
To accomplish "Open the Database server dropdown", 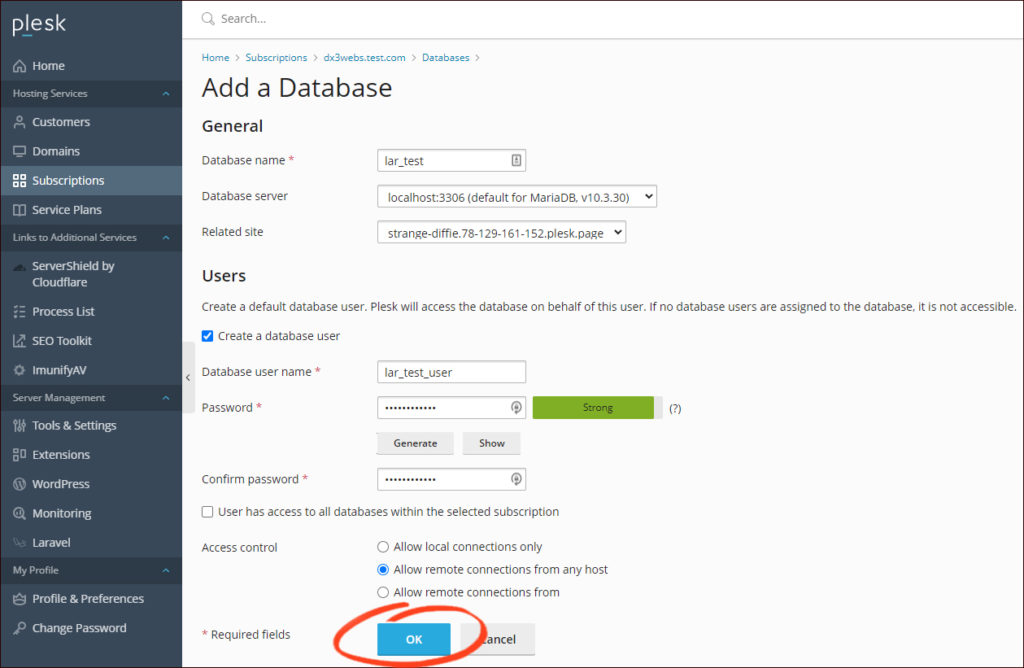I will pyautogui.click(x=516, y=196).
